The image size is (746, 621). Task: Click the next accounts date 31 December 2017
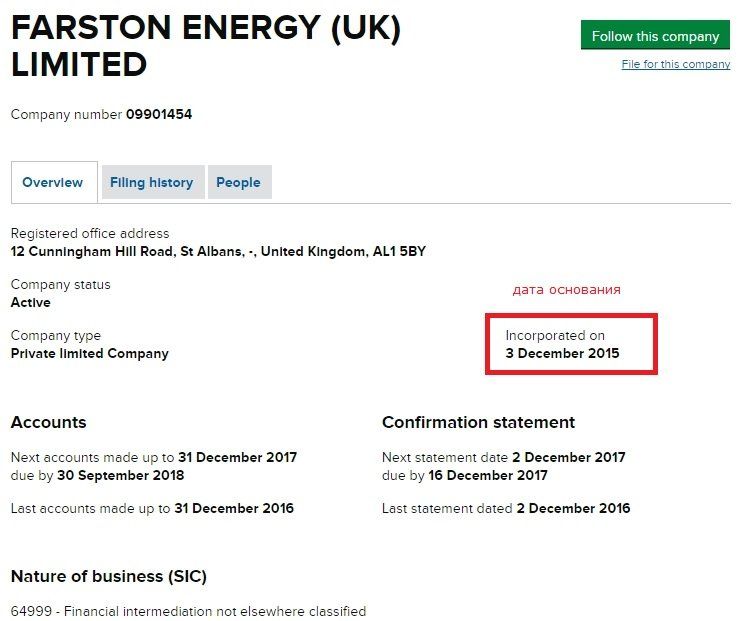pyautogui.click(x=238, y=457)
